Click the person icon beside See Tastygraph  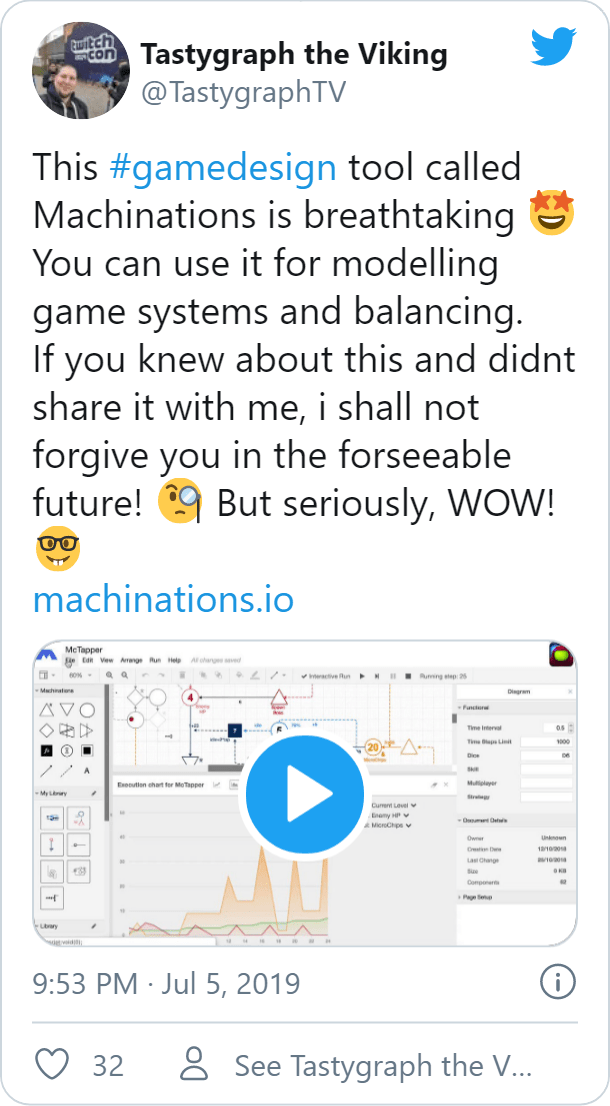pyautogui.click(x=194, y=1065)
